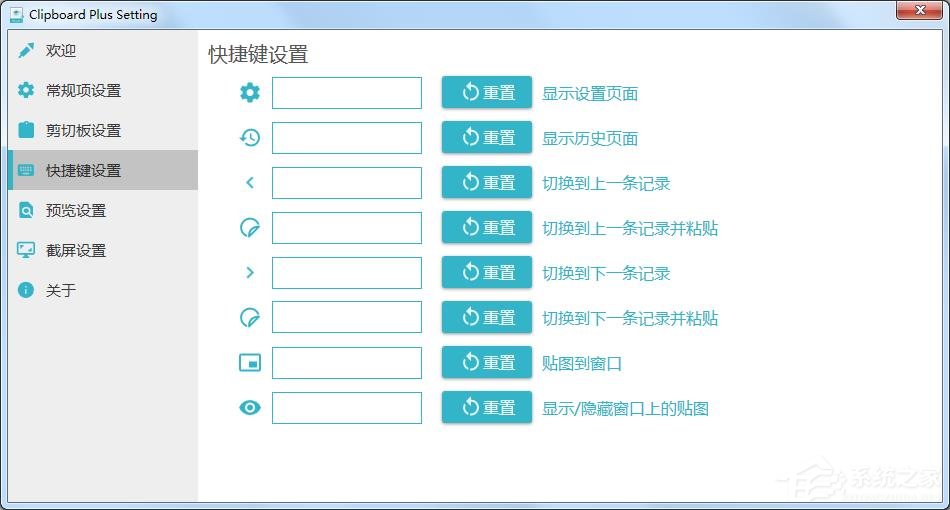
Task: Click the hotkey field for 切换到下一条记录
Action: [x=347, y=273]
